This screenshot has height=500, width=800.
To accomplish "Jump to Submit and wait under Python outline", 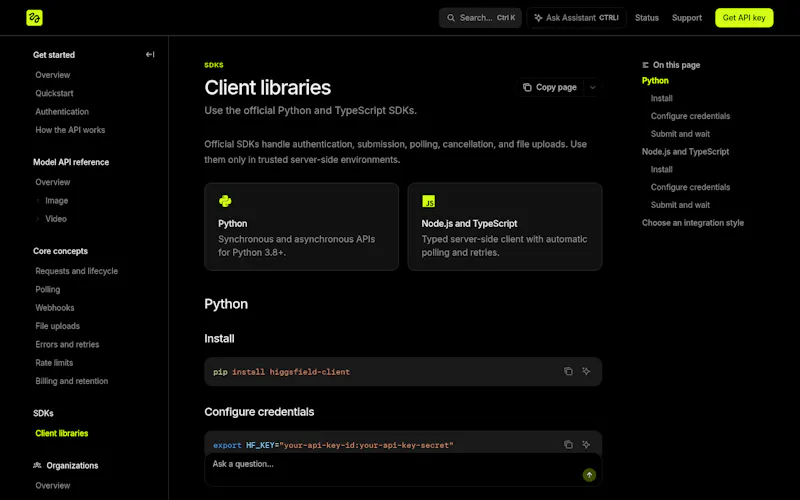I will pos(680,134).
